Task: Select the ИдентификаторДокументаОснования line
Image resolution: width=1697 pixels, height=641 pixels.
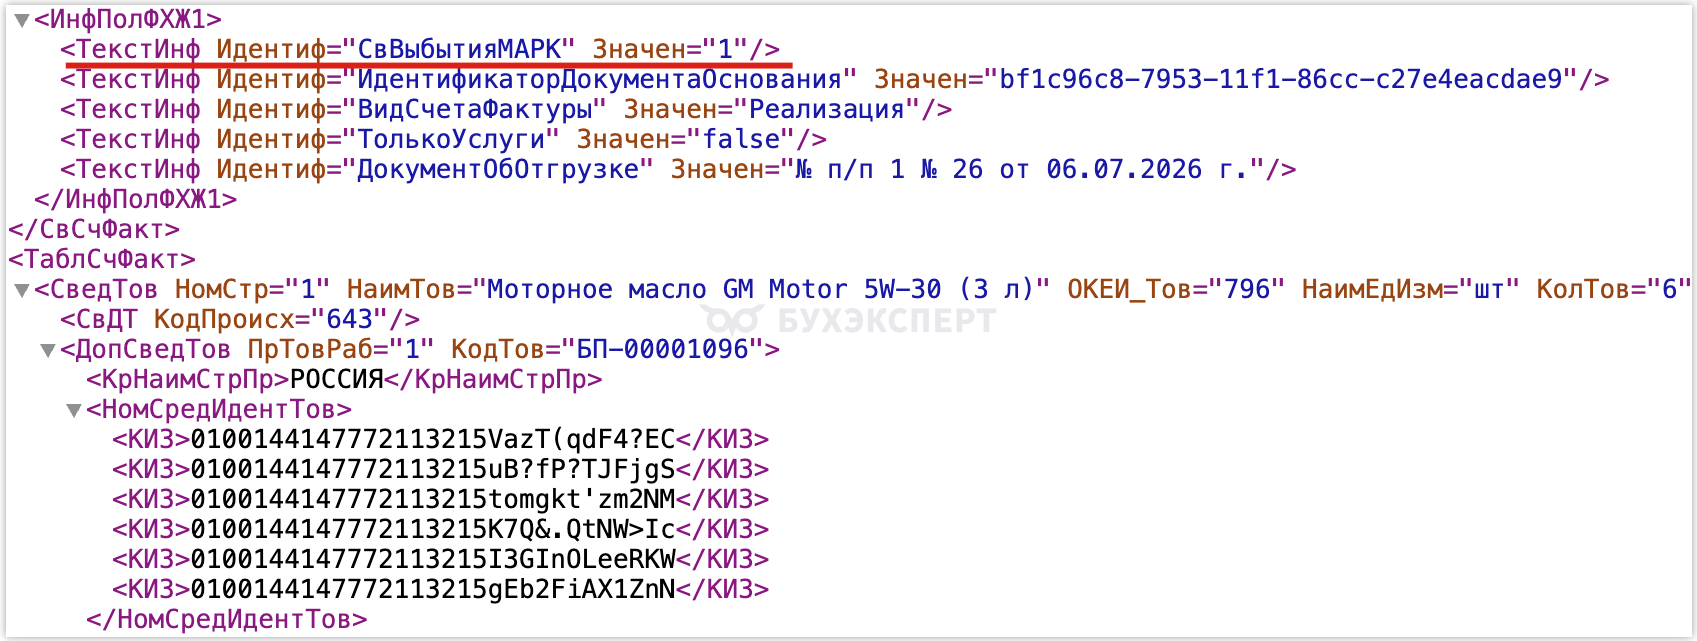Action: click(835, 79)
